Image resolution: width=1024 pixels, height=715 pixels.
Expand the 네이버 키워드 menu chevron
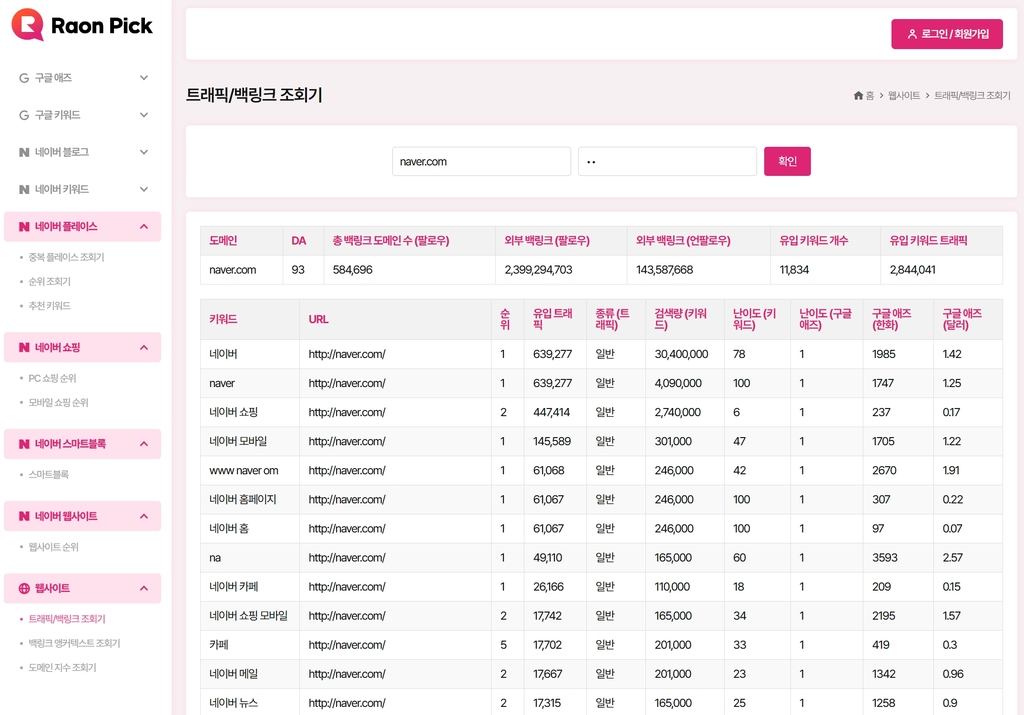(144, 189)
